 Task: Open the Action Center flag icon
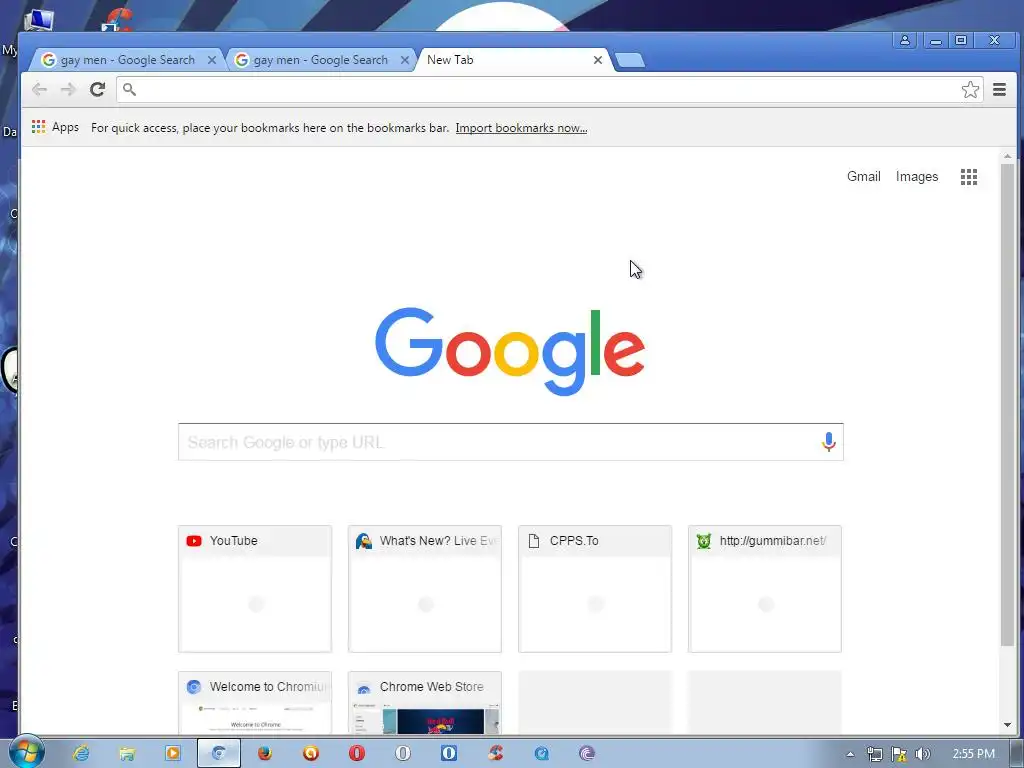click(x=899, y=754)
